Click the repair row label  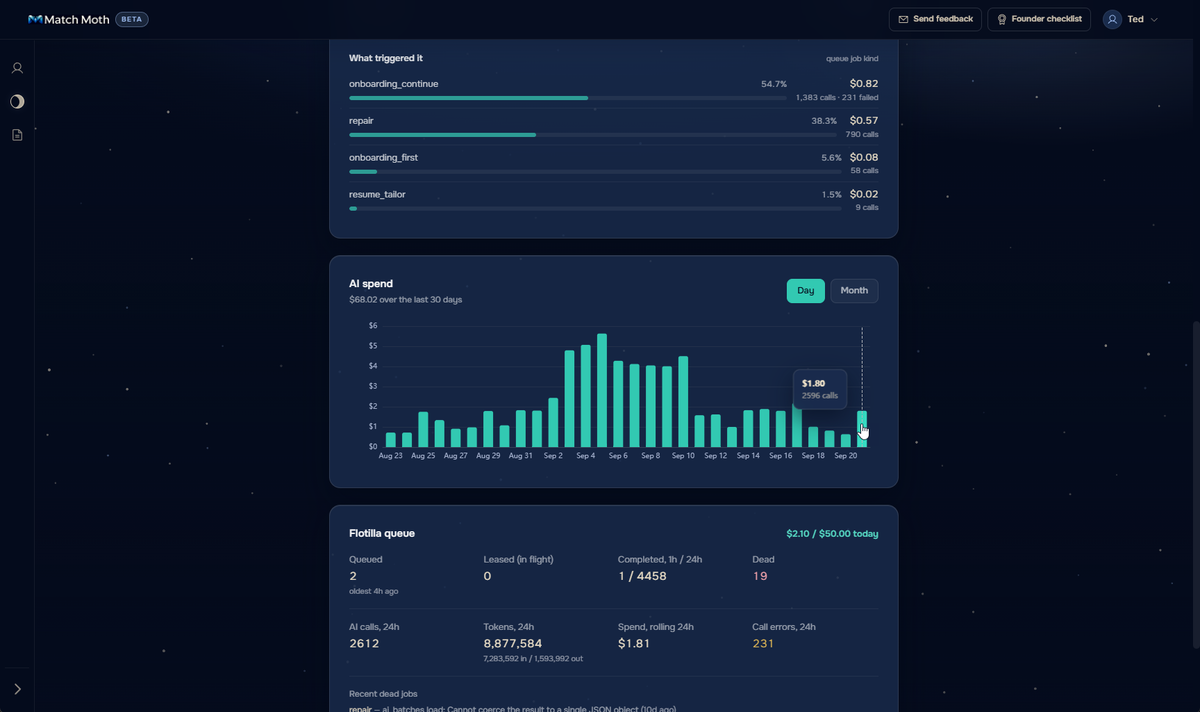(361, 121)
